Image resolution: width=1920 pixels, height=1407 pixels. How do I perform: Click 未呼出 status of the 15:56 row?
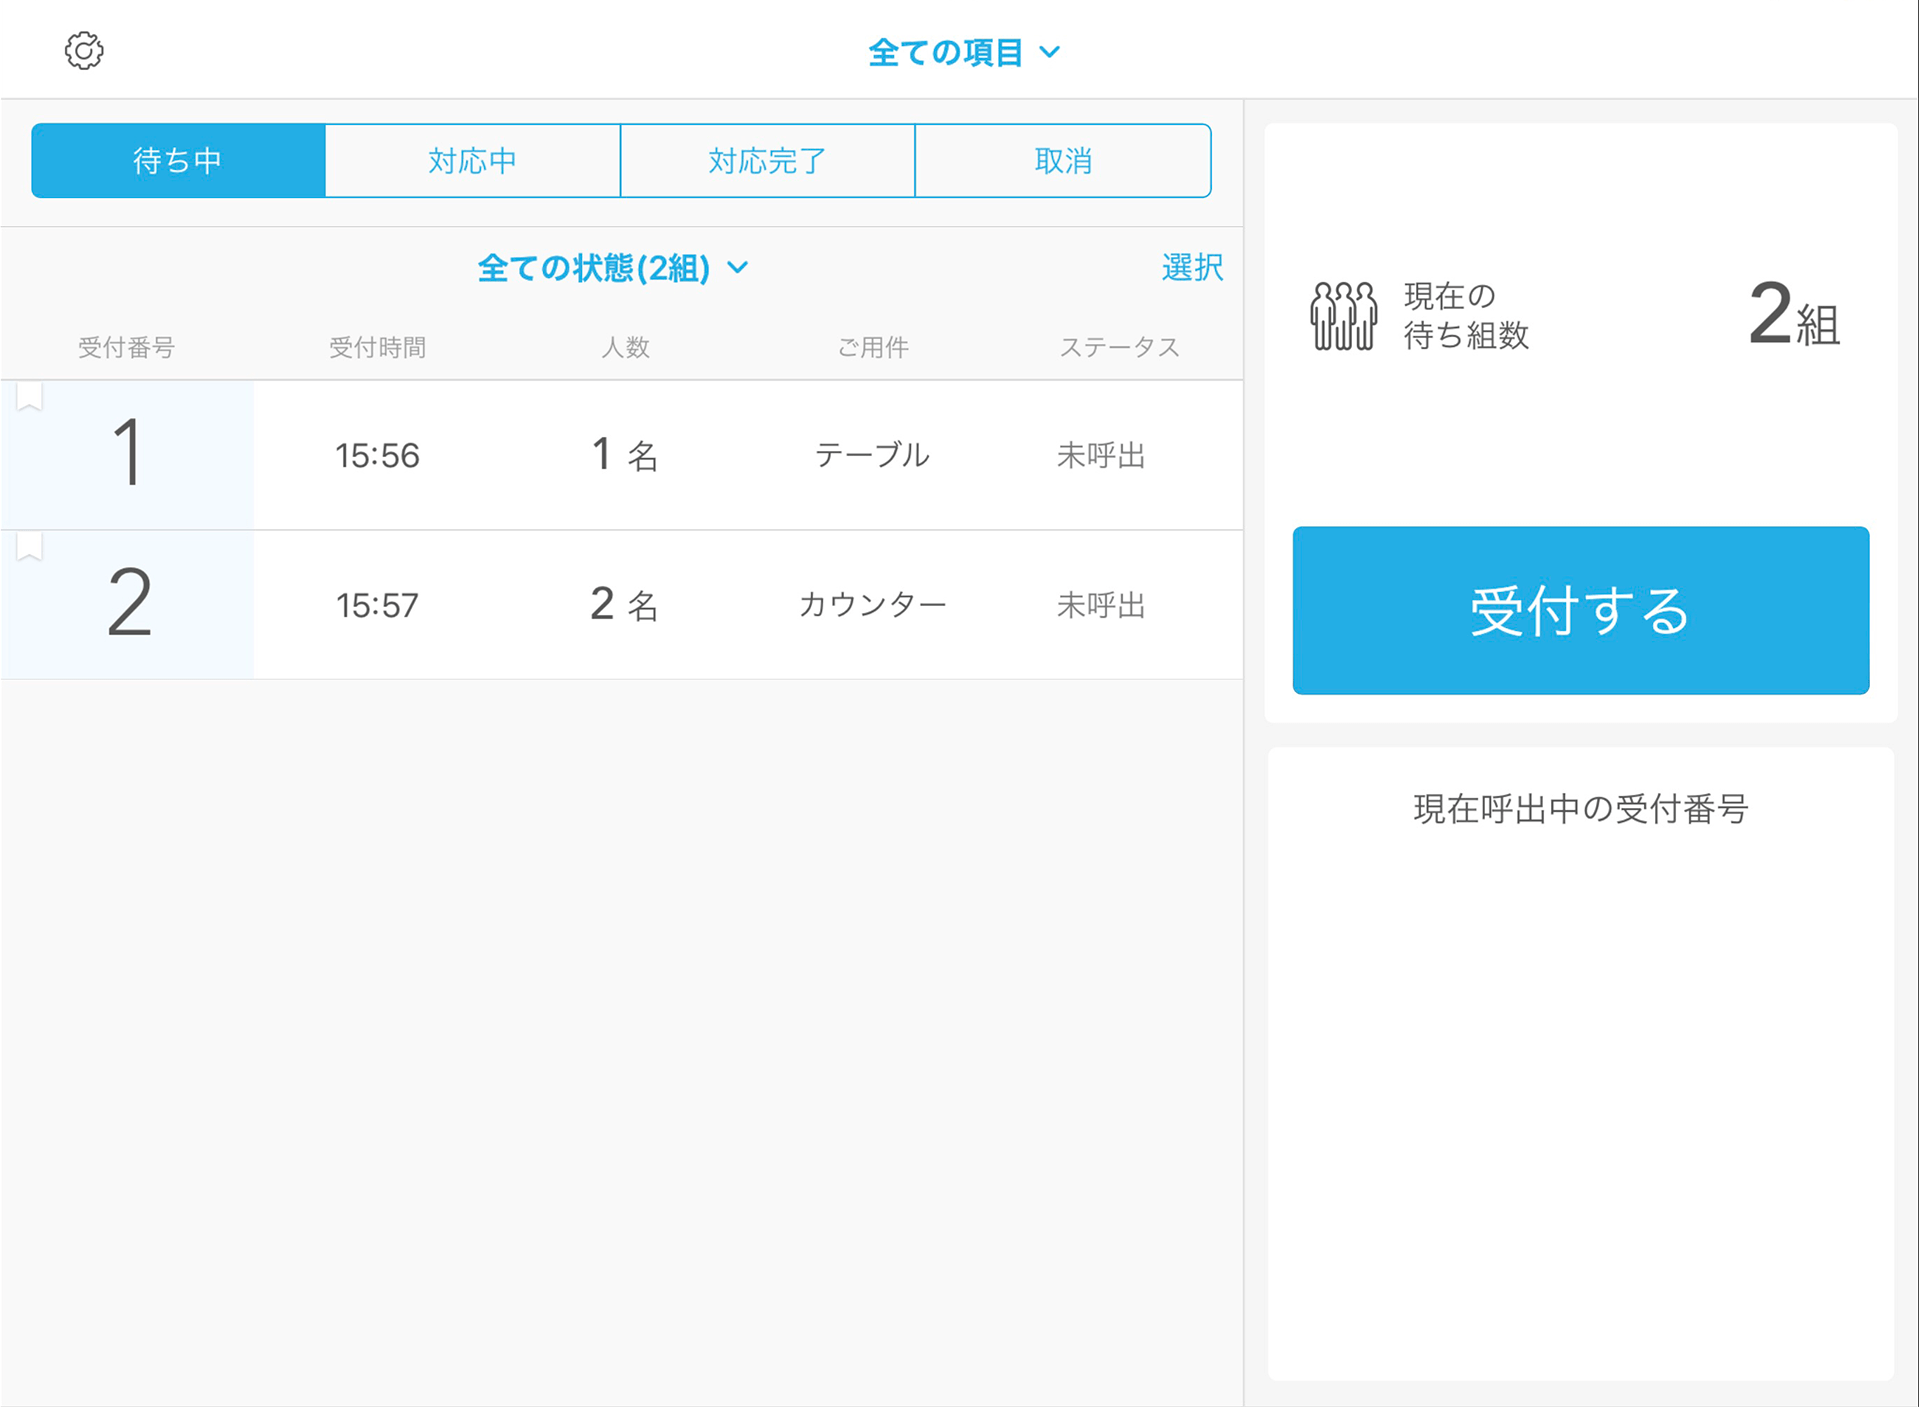tap(1101, 456)
